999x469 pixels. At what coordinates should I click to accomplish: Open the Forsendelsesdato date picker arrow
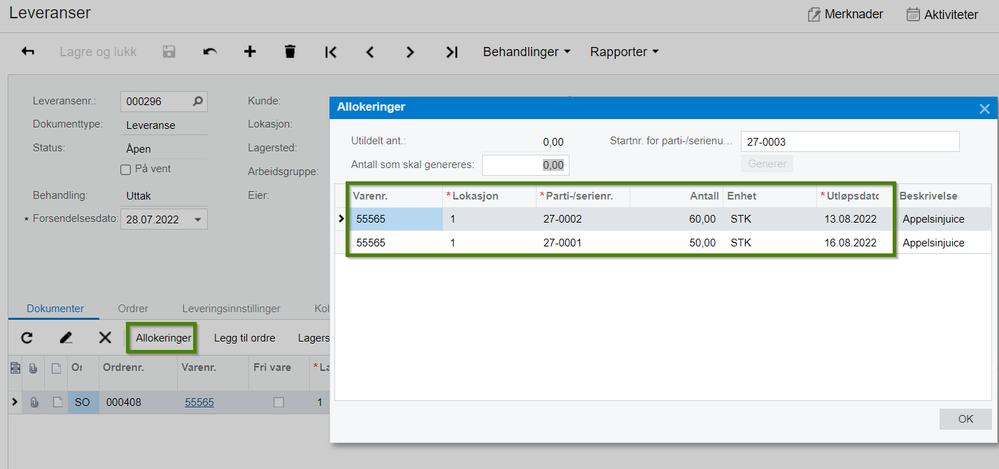[x=198, y=219]
